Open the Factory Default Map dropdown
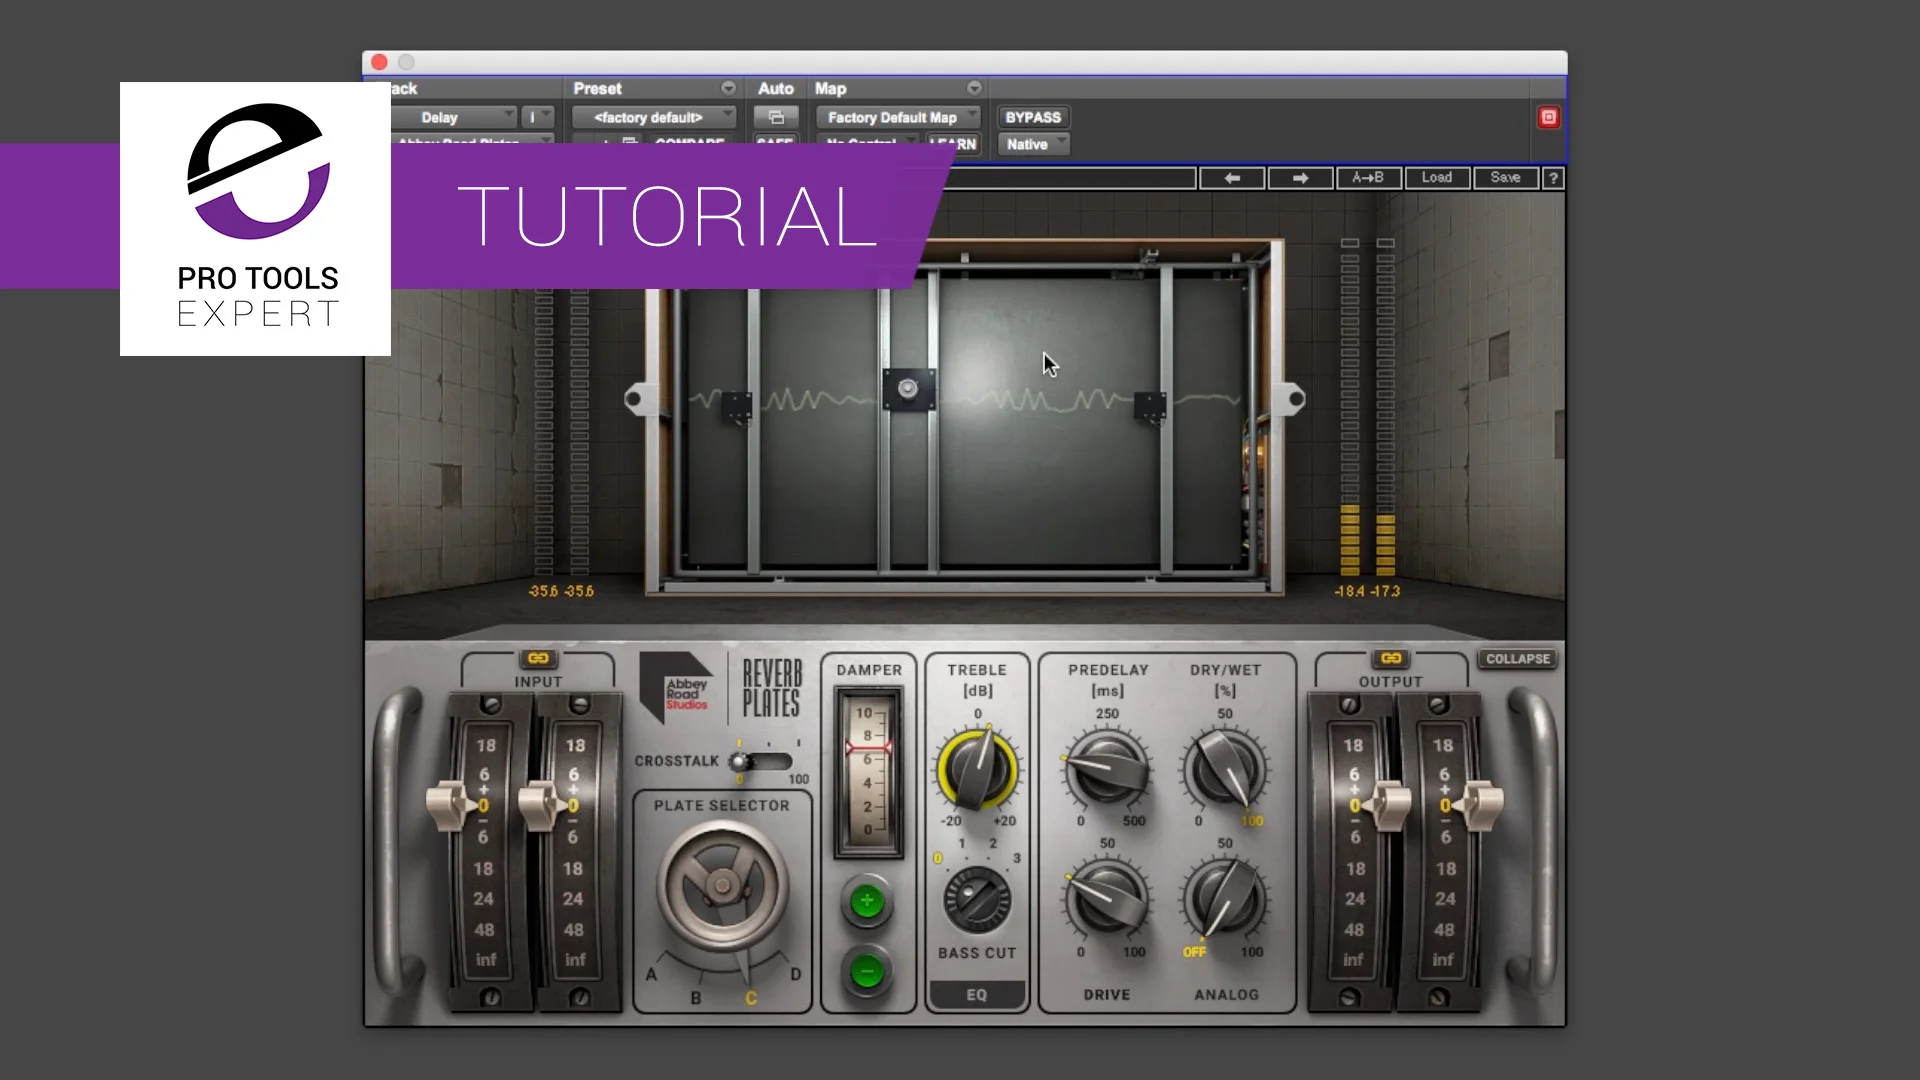Screen dimensions: 1920x1080 click(897, 117)
